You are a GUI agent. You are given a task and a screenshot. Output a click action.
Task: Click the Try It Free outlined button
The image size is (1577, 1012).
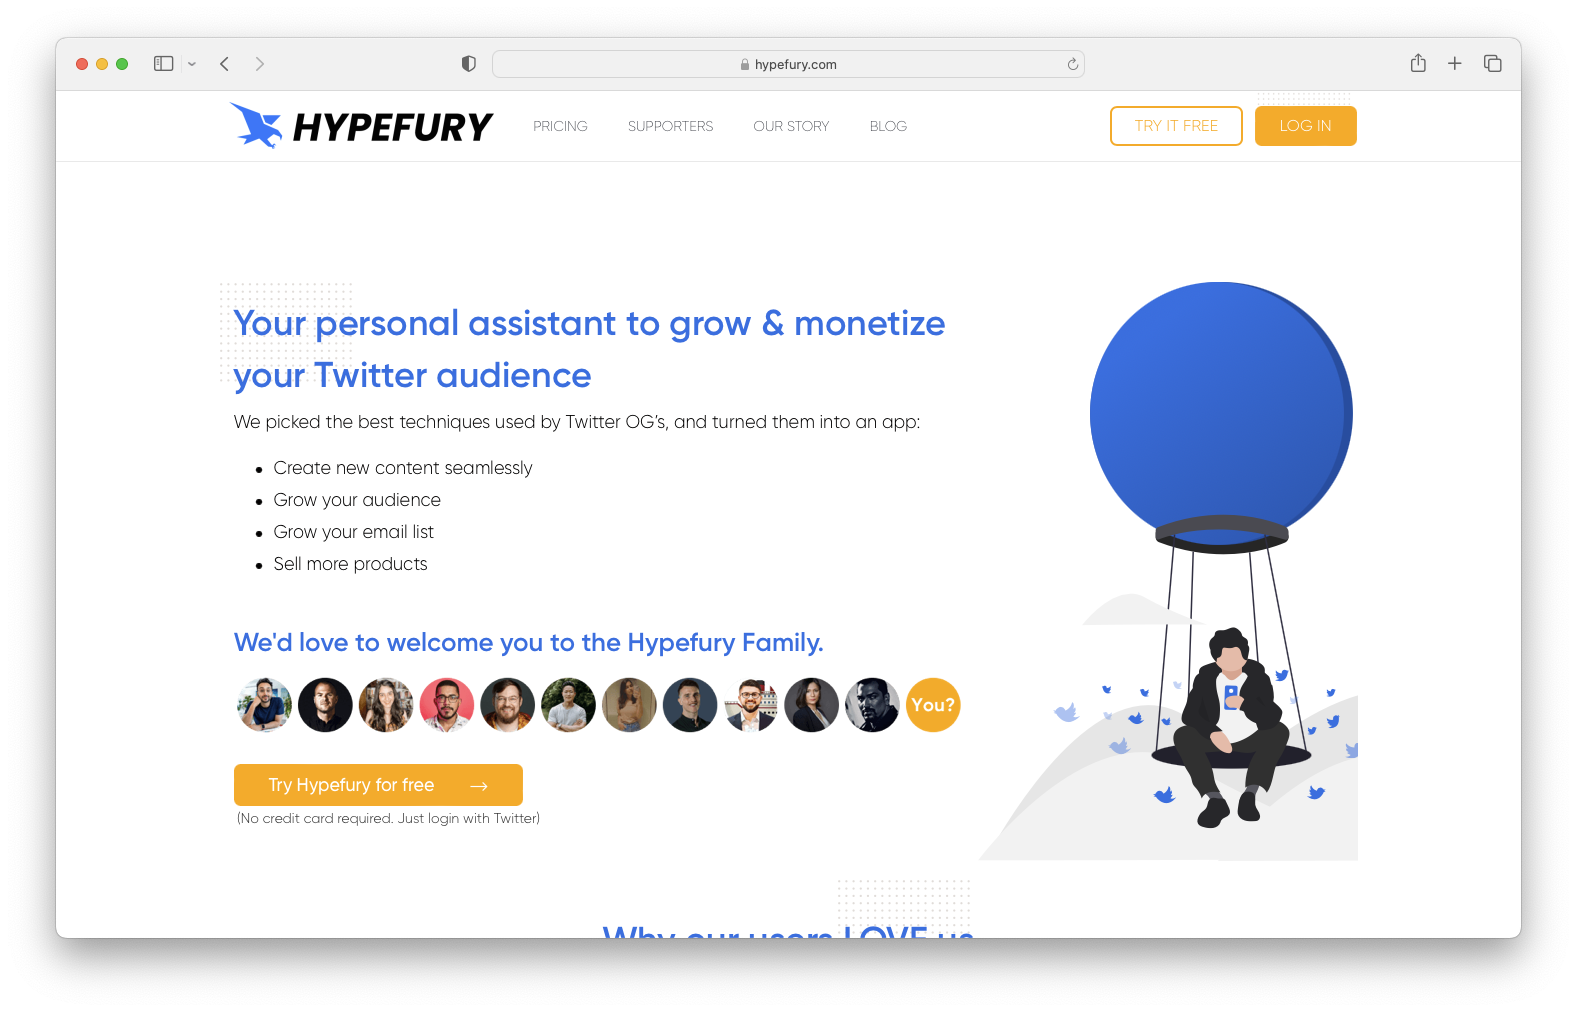click(x=1176, y=126)
